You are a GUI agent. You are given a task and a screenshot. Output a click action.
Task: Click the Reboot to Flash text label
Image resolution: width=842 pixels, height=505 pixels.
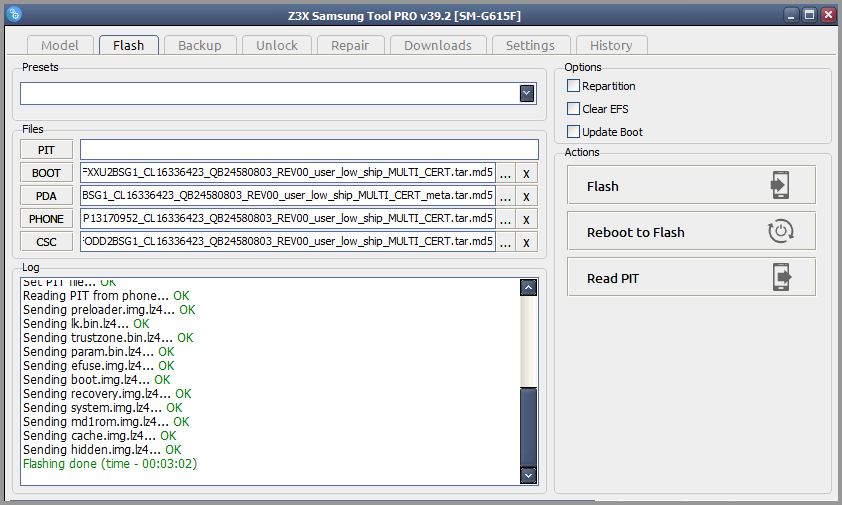(x=636, y=233)
